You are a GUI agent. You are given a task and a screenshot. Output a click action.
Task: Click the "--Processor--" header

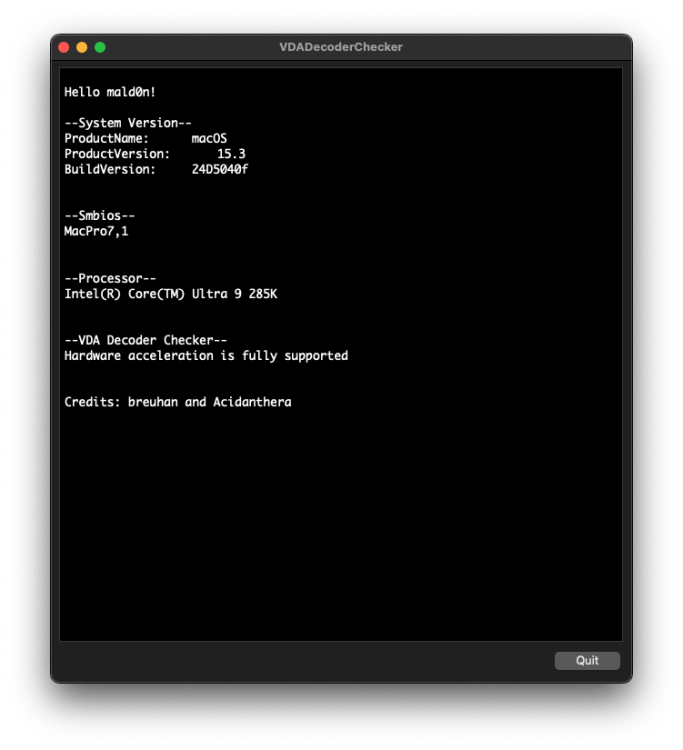tap(110, 278)
